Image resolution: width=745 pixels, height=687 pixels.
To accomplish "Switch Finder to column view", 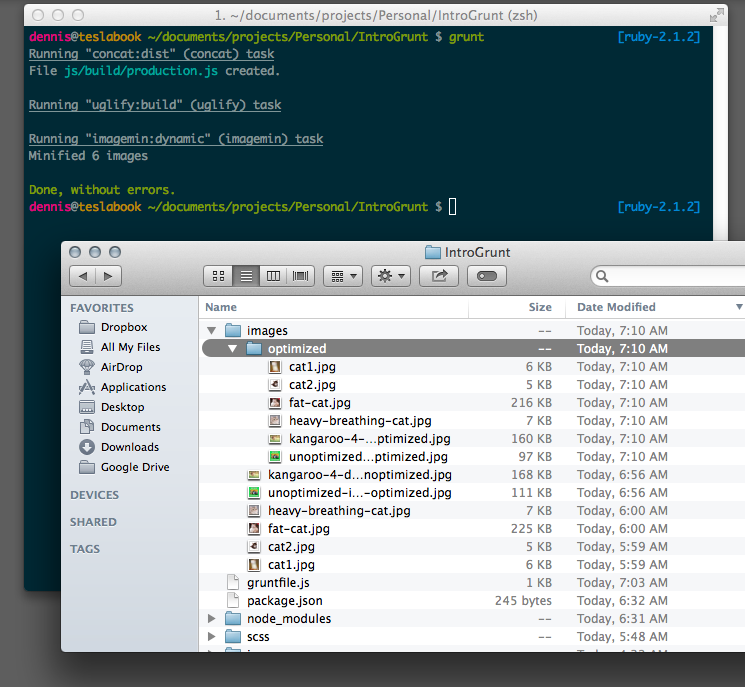I will [273, 276].
